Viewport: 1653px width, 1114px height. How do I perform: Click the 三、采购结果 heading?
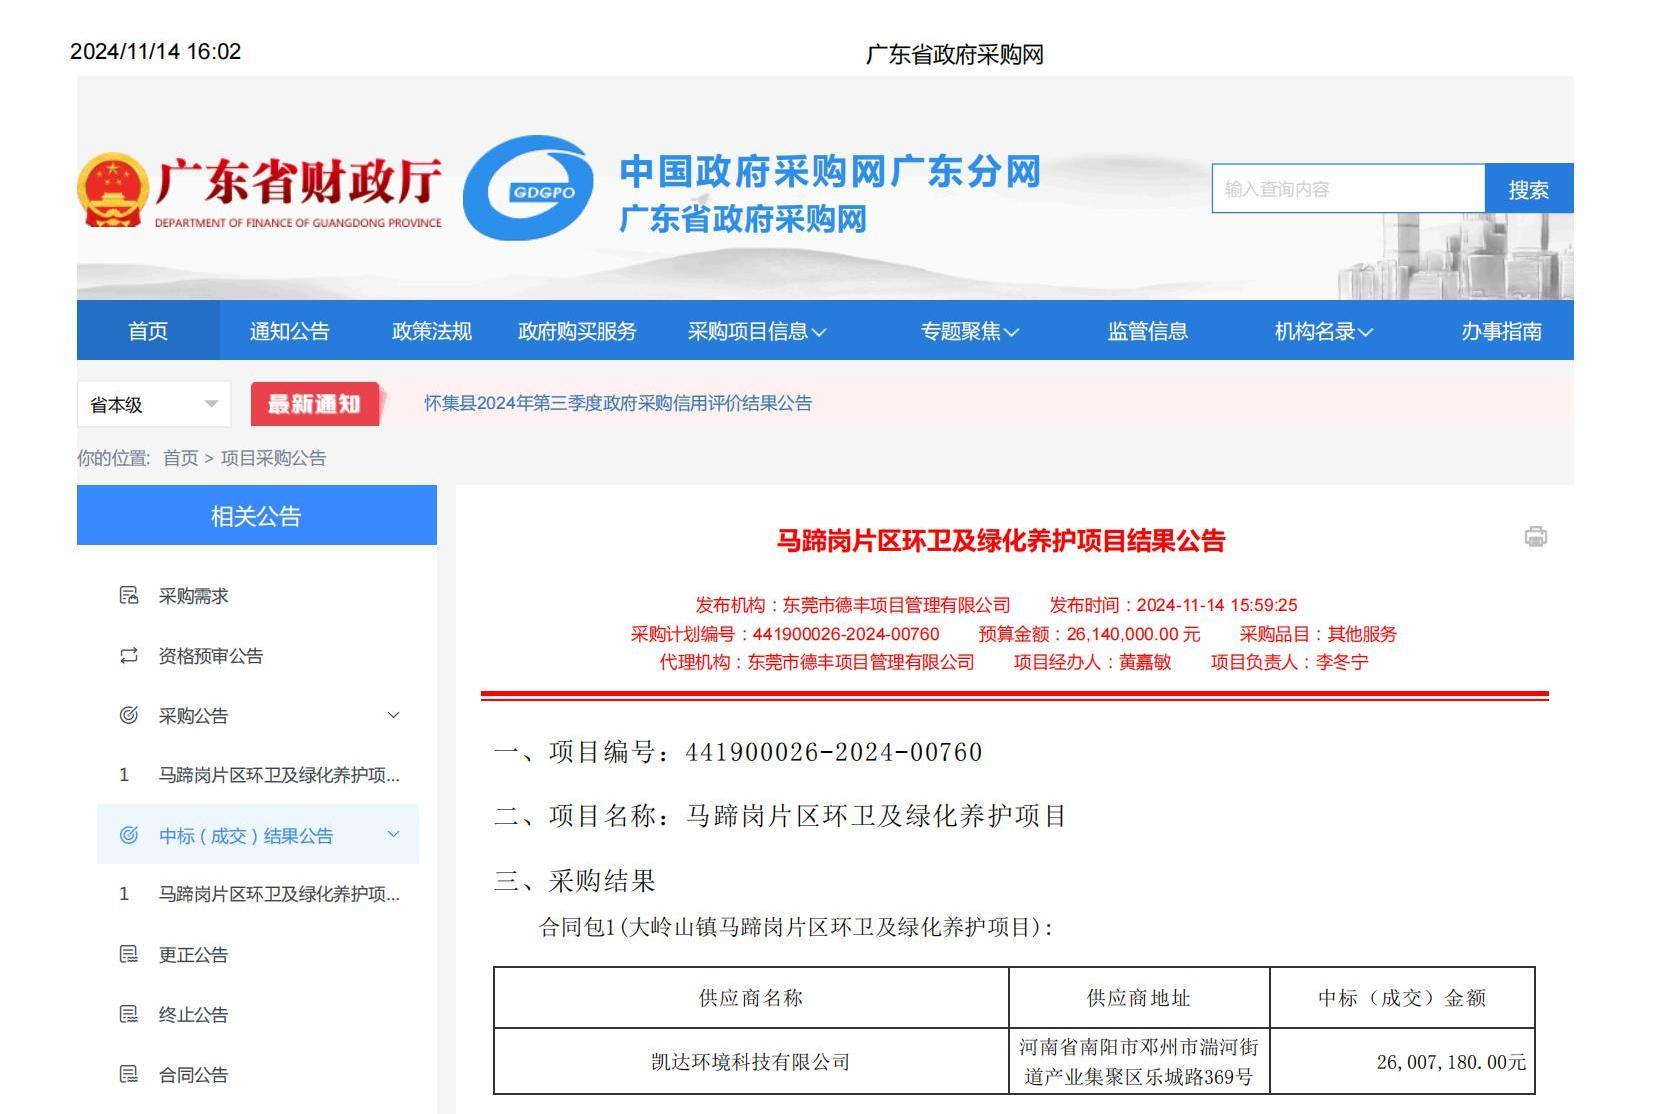575,881
